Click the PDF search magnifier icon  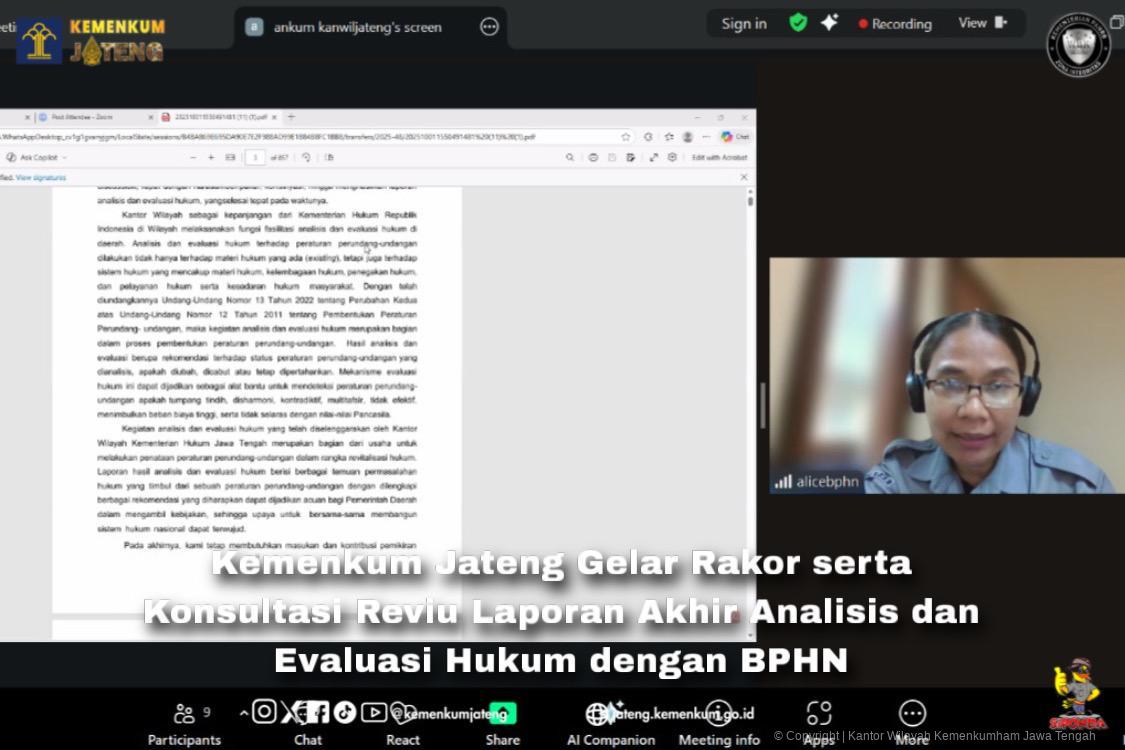[570, 157]
